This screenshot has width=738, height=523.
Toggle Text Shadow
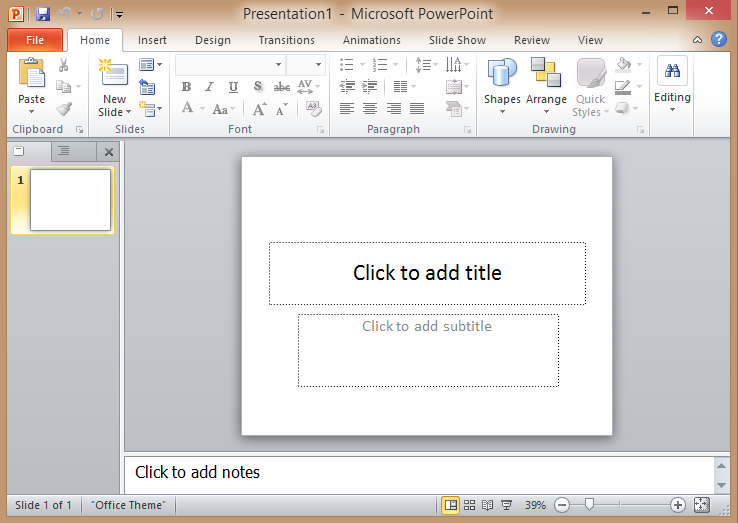(x=257, y=87)
